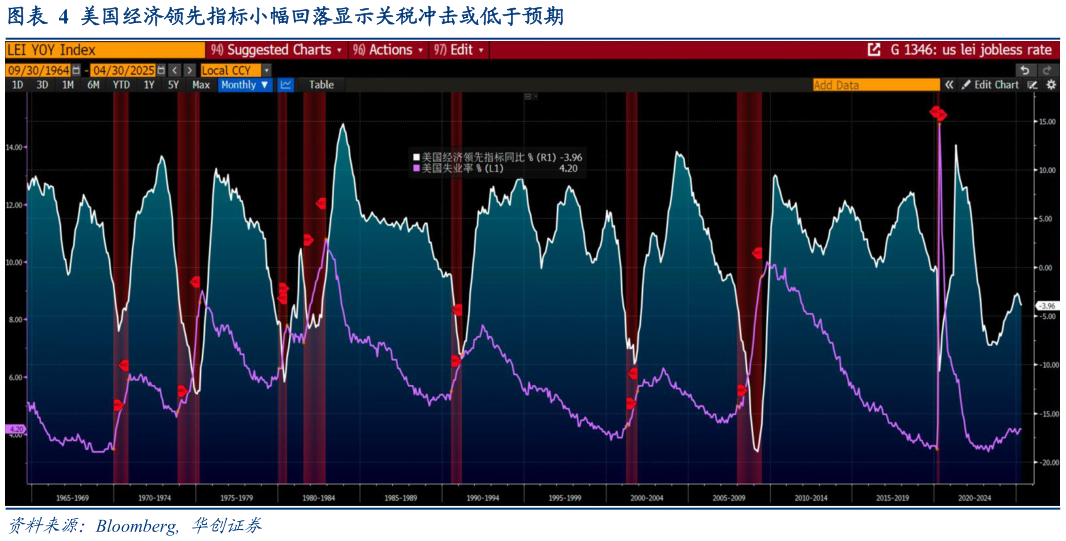1066x541 pixels.
Task: Select the 5Y time range
Action: [173, 85]
